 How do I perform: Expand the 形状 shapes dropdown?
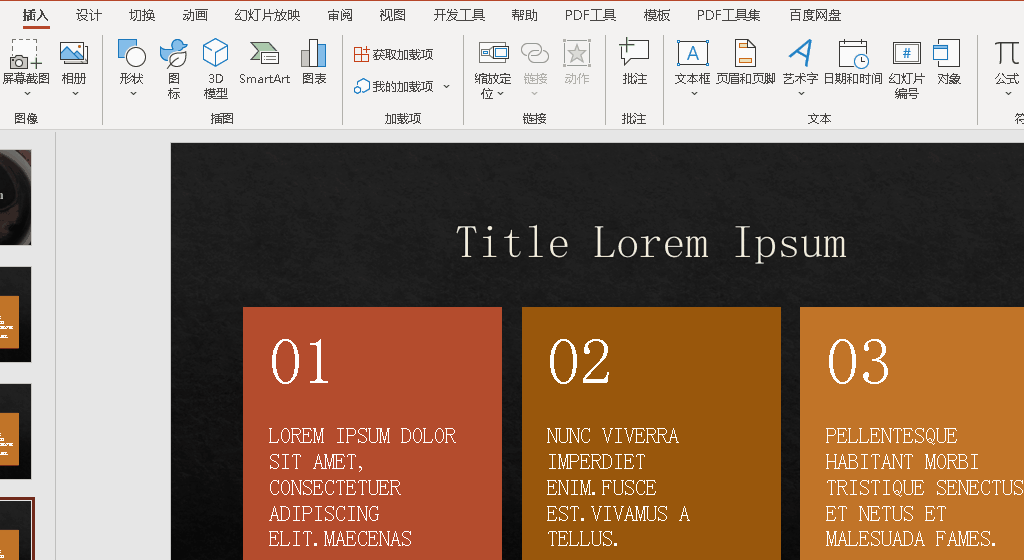tap(132, 94)
